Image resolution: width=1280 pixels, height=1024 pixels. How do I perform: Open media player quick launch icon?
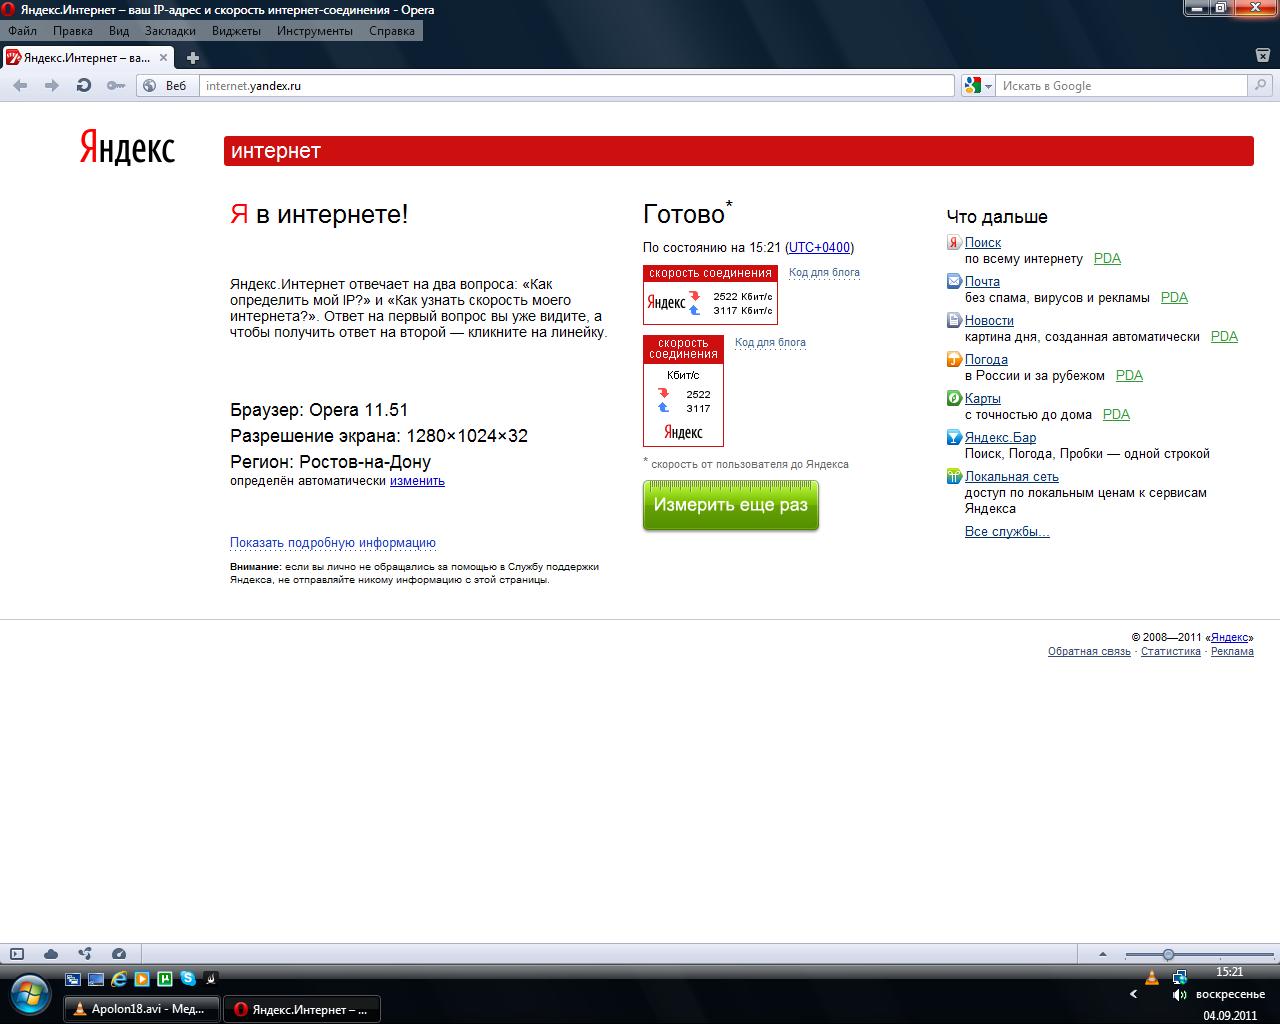coord(142,979)
